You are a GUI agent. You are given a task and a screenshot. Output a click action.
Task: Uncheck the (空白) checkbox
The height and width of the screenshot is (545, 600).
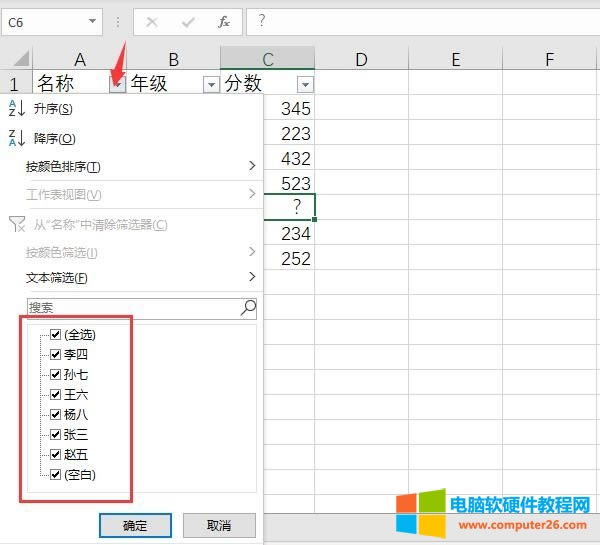pos(55,475)
